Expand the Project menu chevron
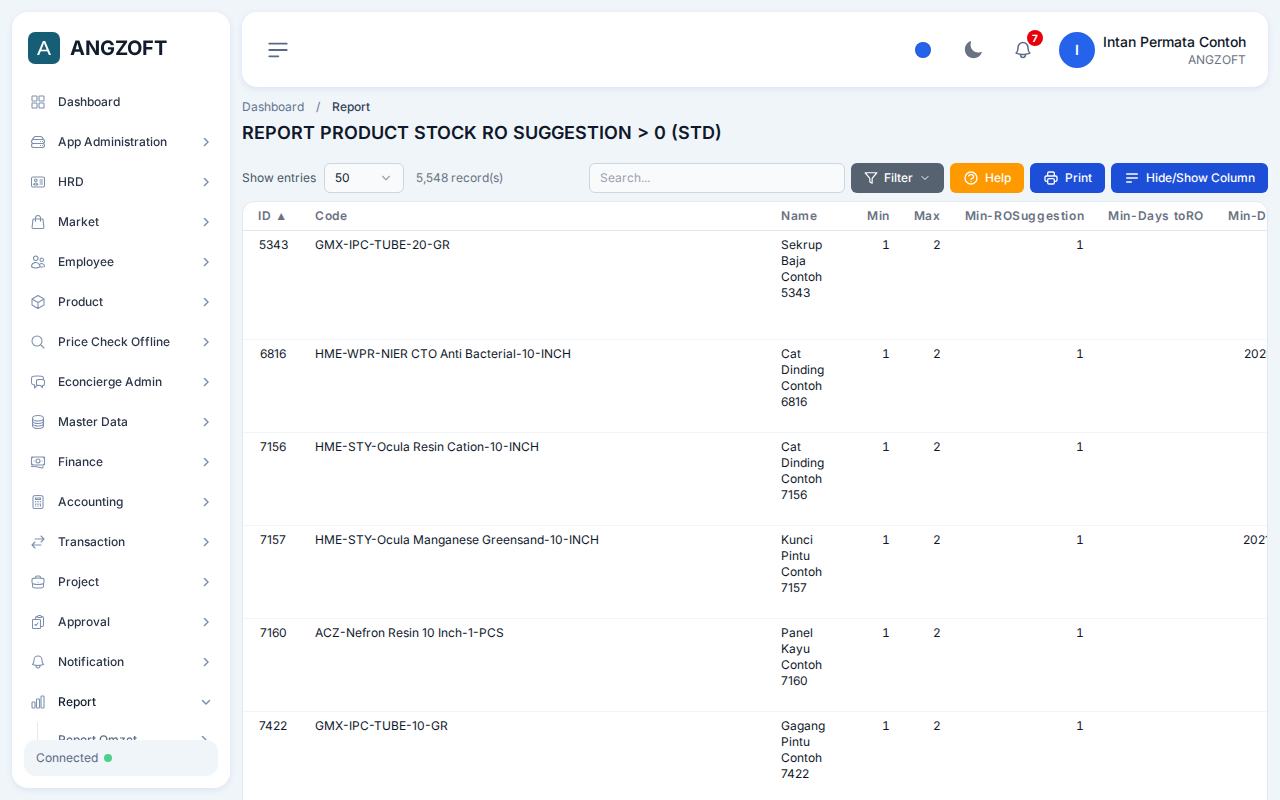 pos(206,582)
